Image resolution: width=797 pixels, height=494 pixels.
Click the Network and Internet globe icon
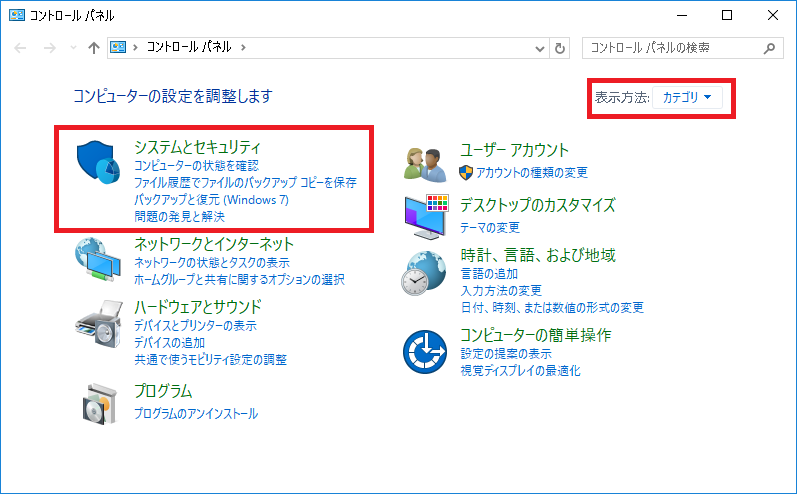tap(98, 259)
